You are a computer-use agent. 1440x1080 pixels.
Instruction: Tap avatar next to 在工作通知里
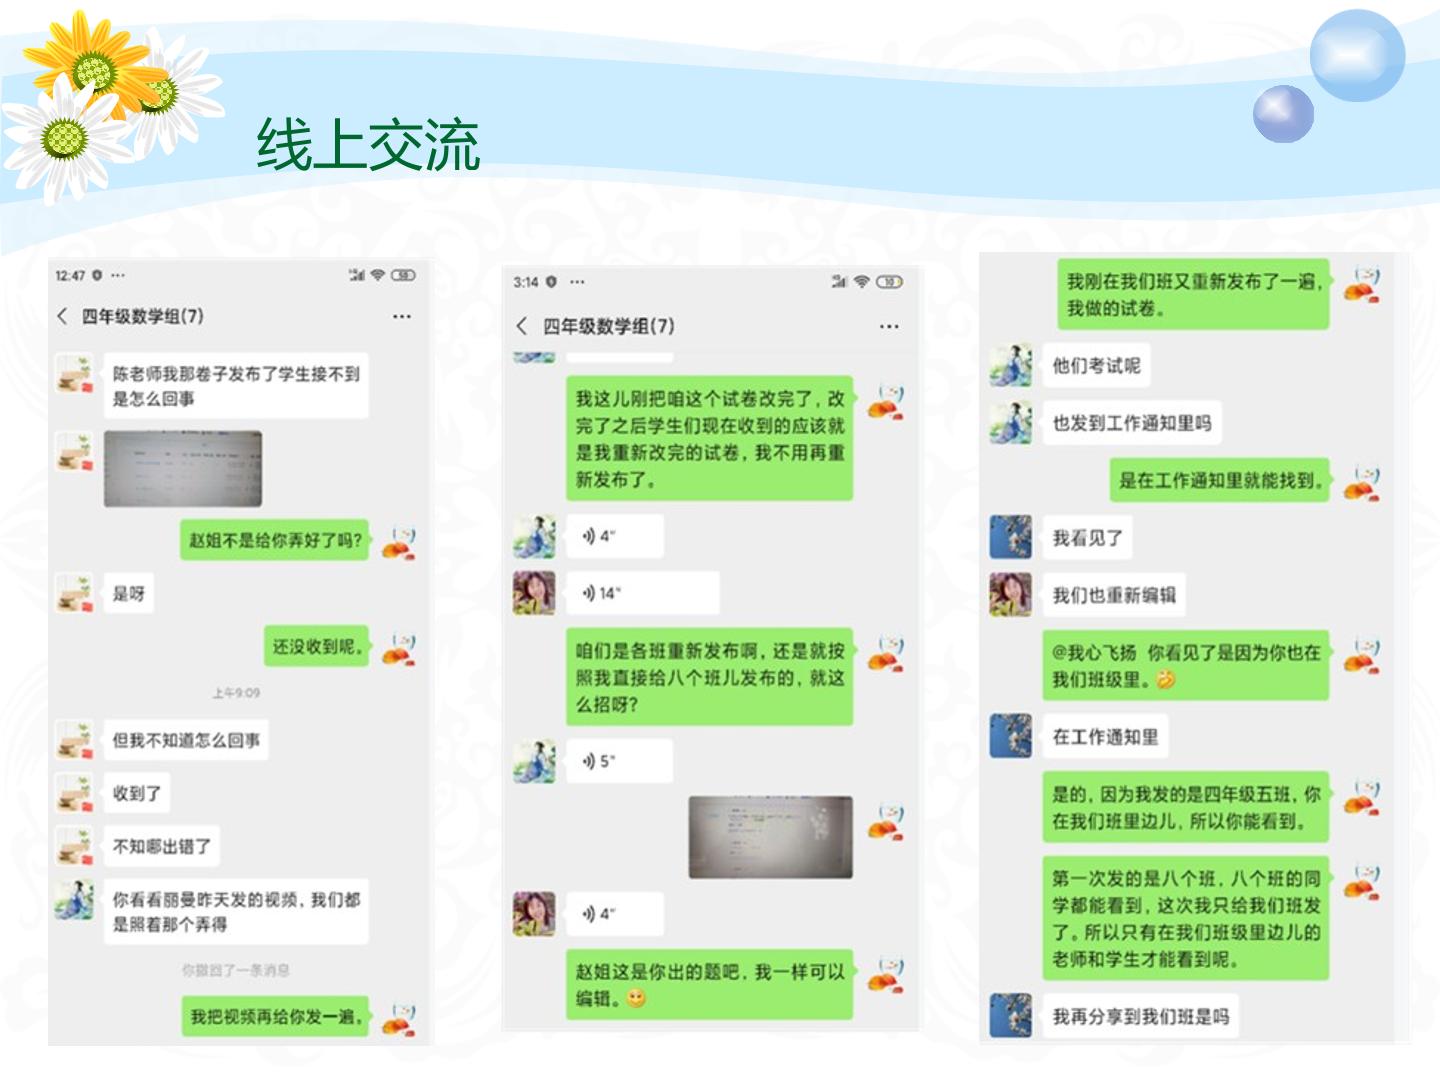(x=1010, y=736)
